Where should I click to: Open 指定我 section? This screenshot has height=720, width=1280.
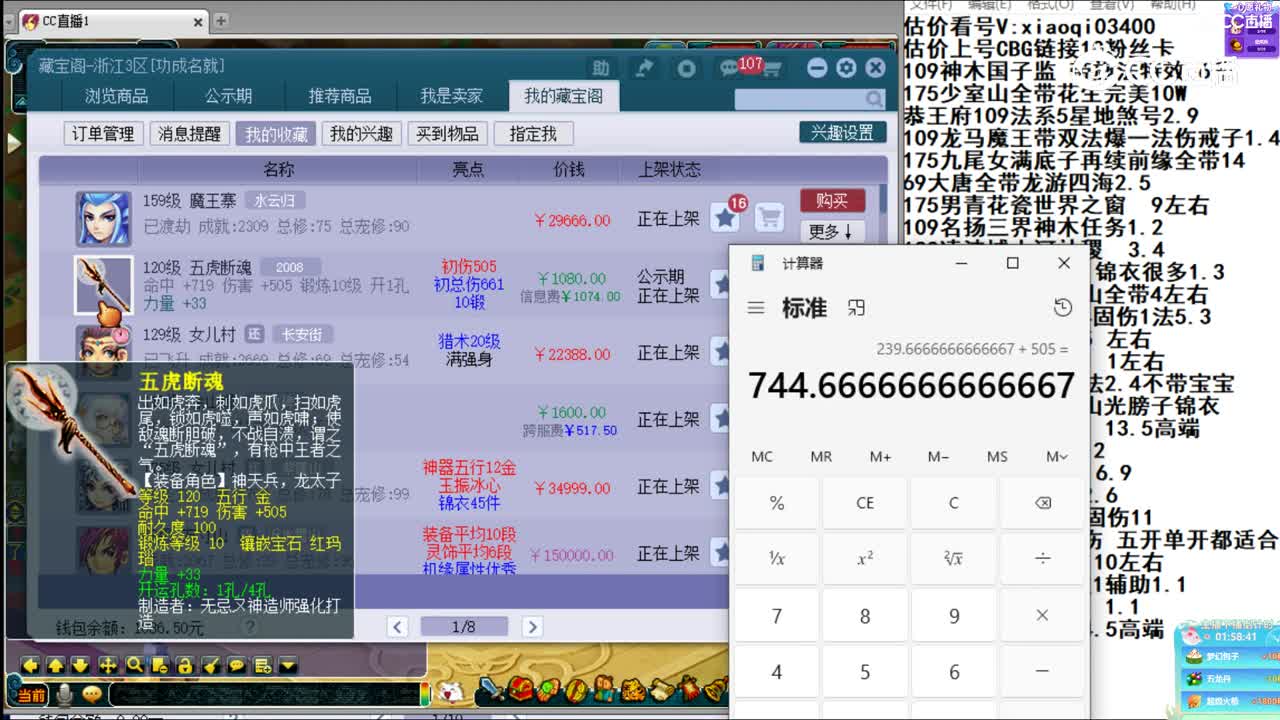coord(532,134)
